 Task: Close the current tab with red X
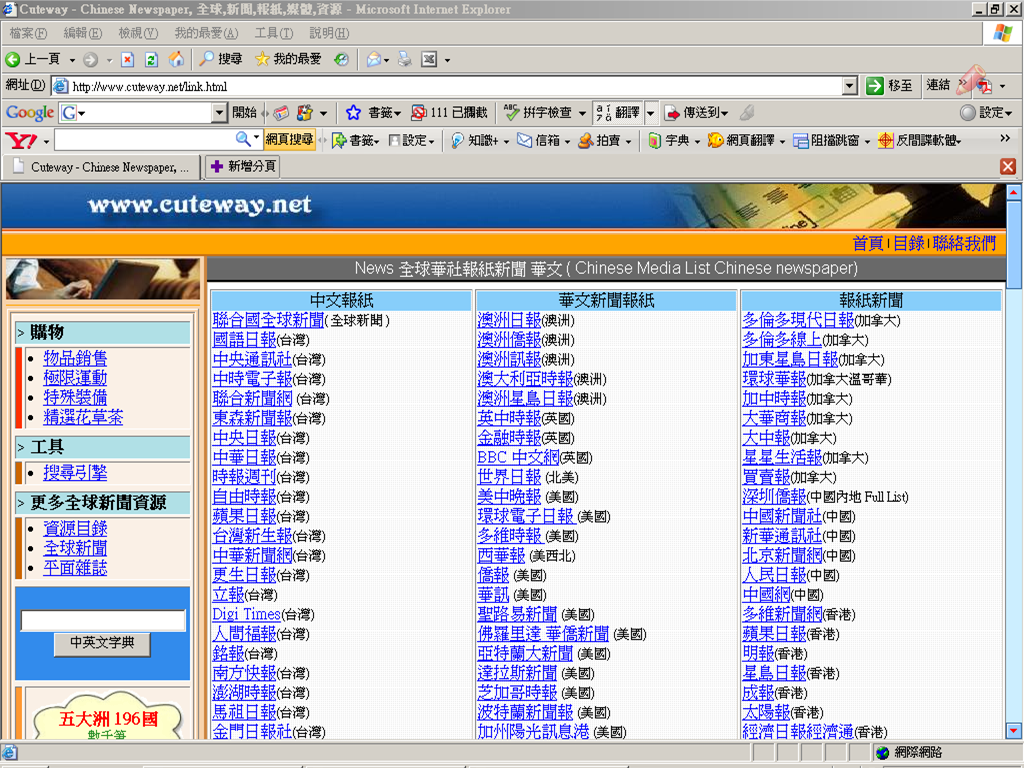[x=1008, y=167]
